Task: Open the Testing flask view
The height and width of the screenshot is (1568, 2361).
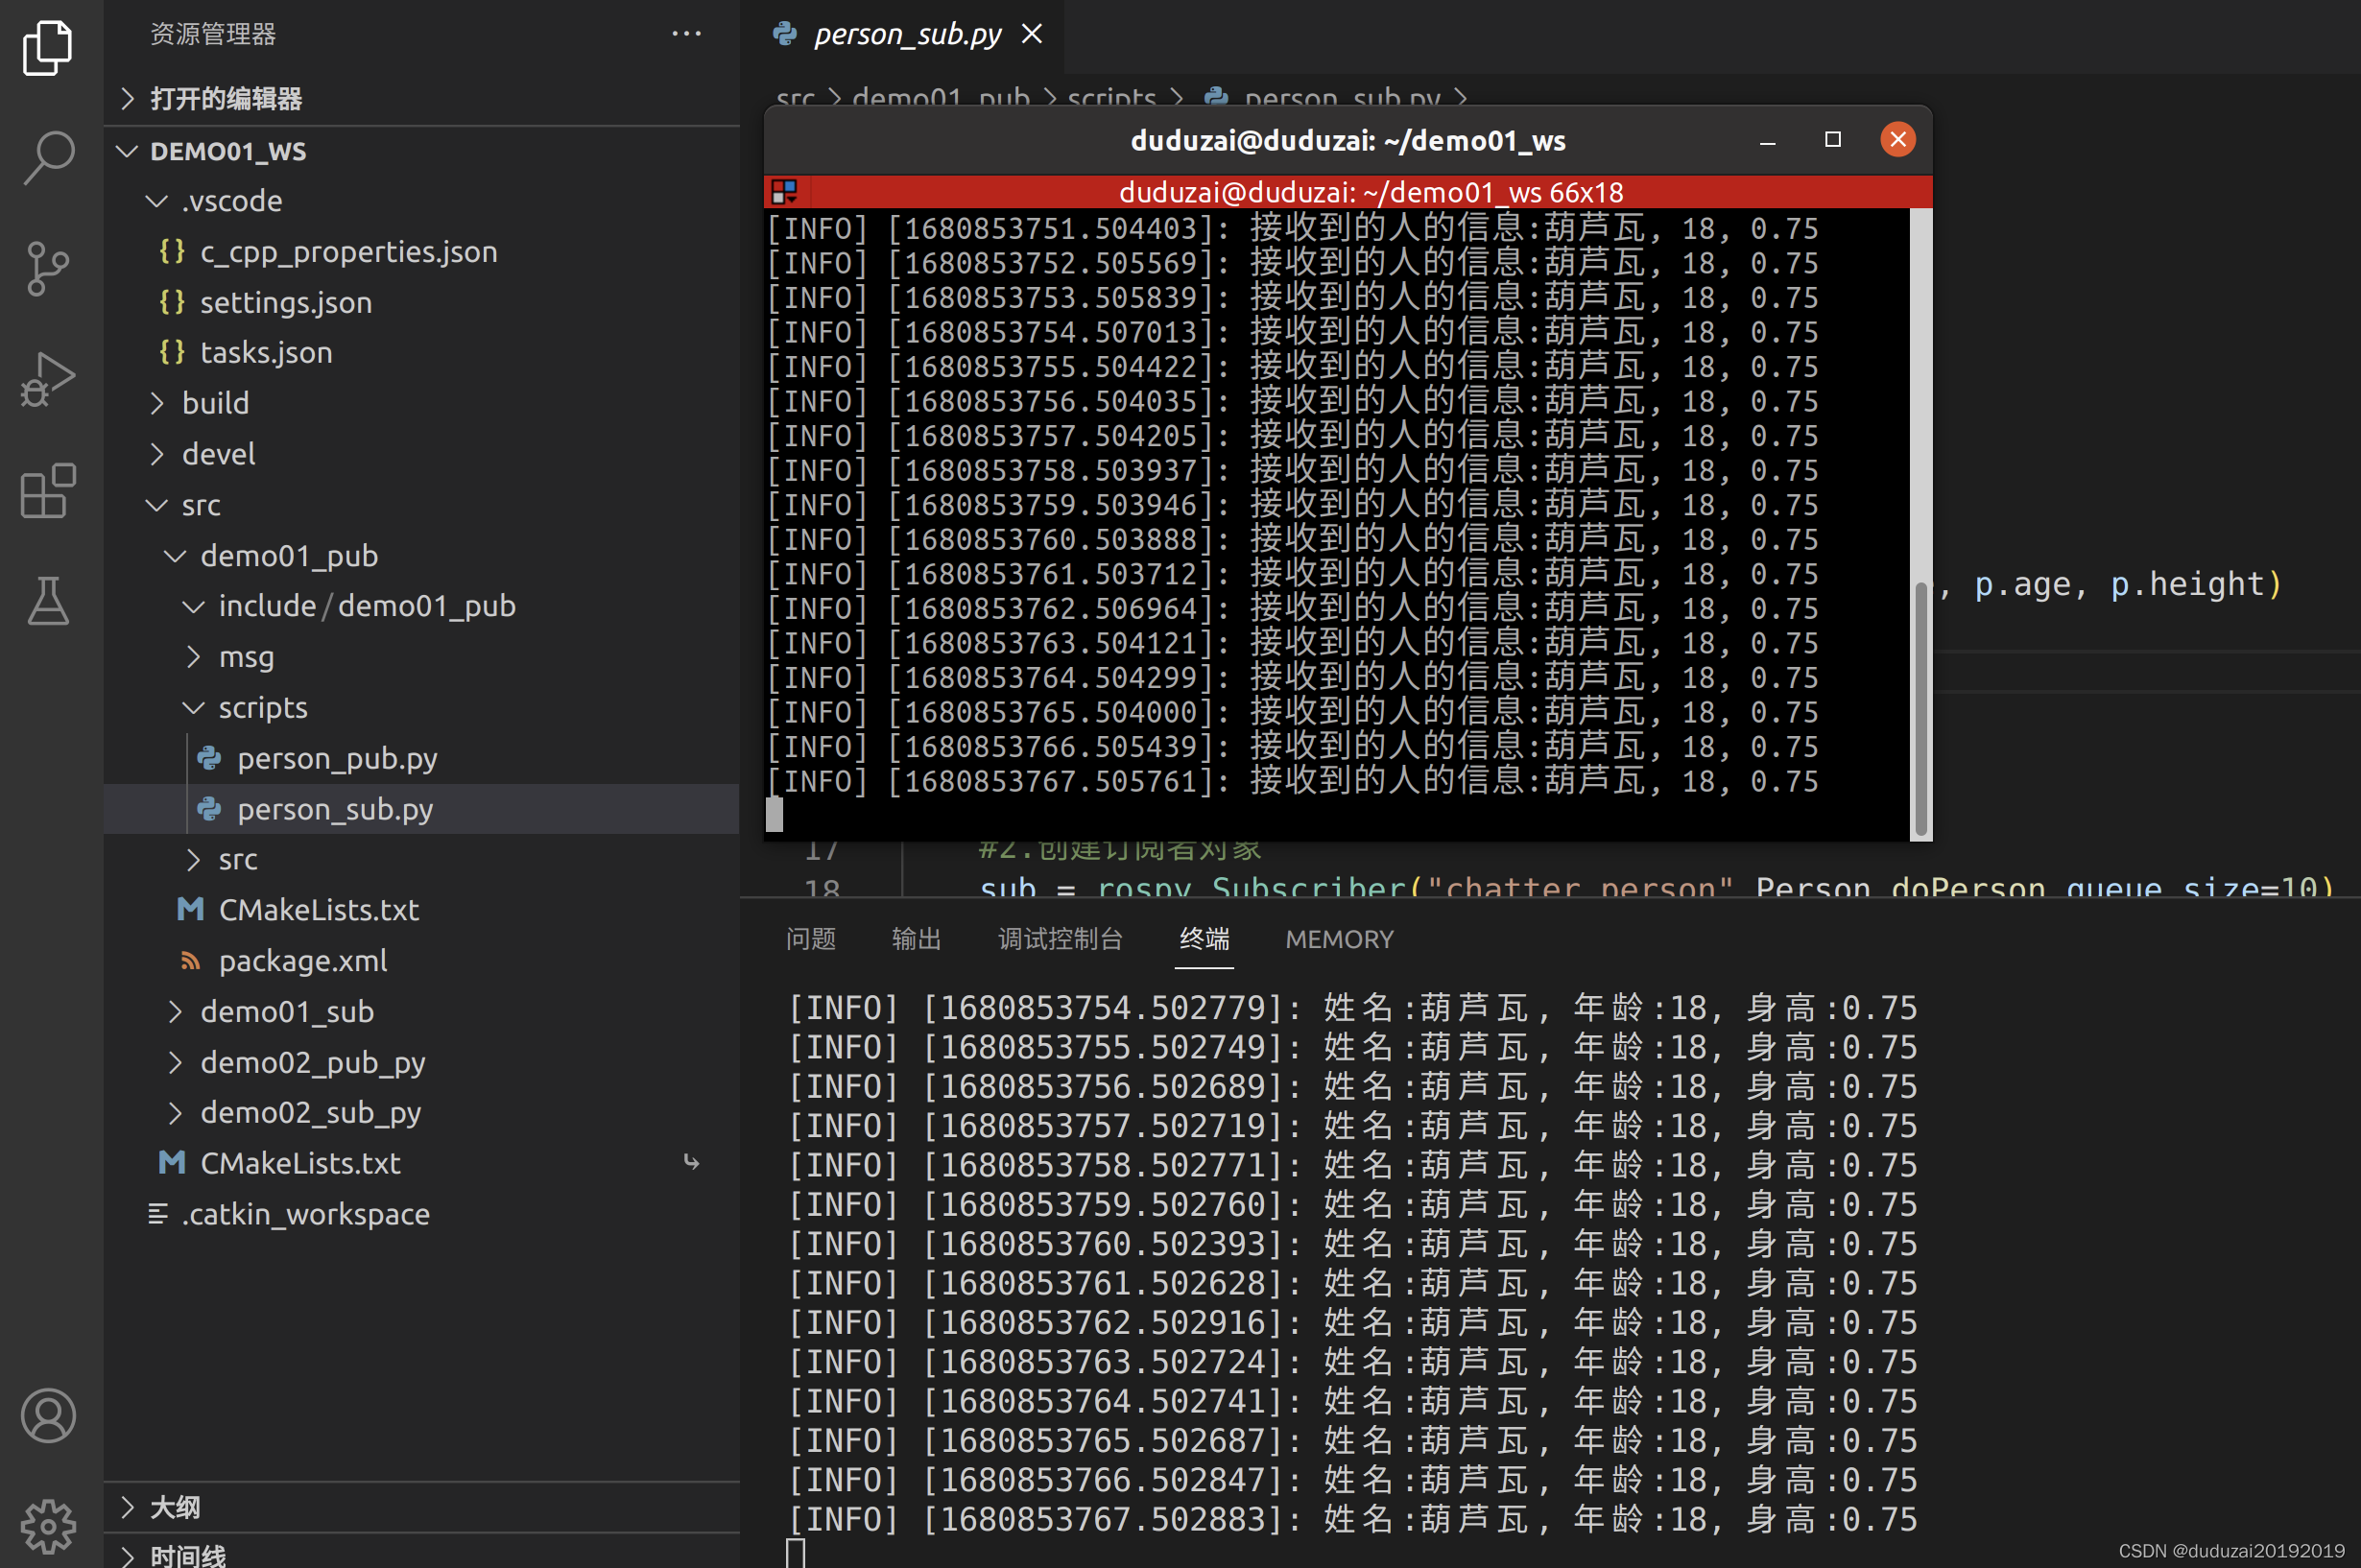Action: pyautogui.click(x=47, y=600)
